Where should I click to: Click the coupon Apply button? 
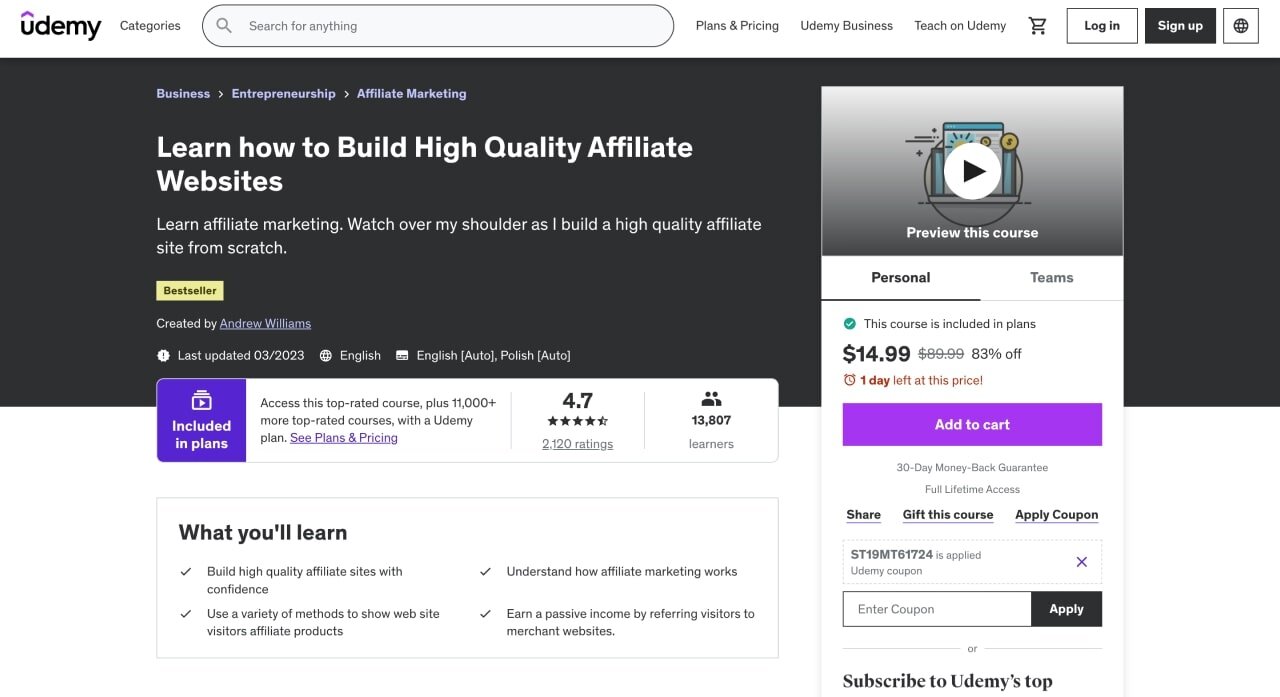1066,609
